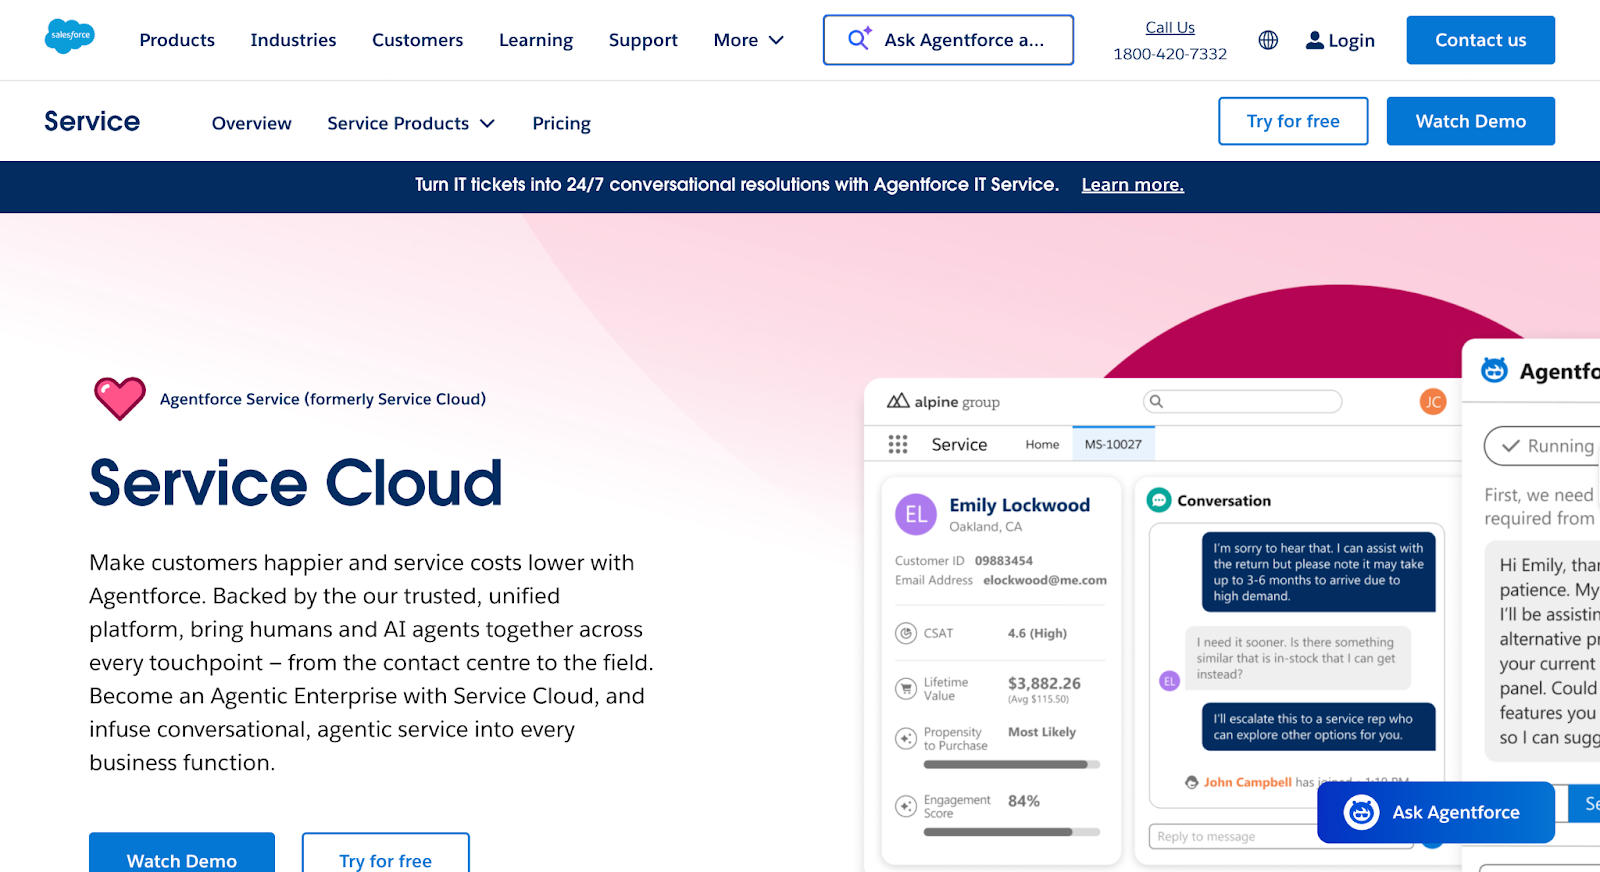The height and width of the screenshot is (872, 1600).
Task: Click the pink heart Service icon
Action: (x=120, y=398)
